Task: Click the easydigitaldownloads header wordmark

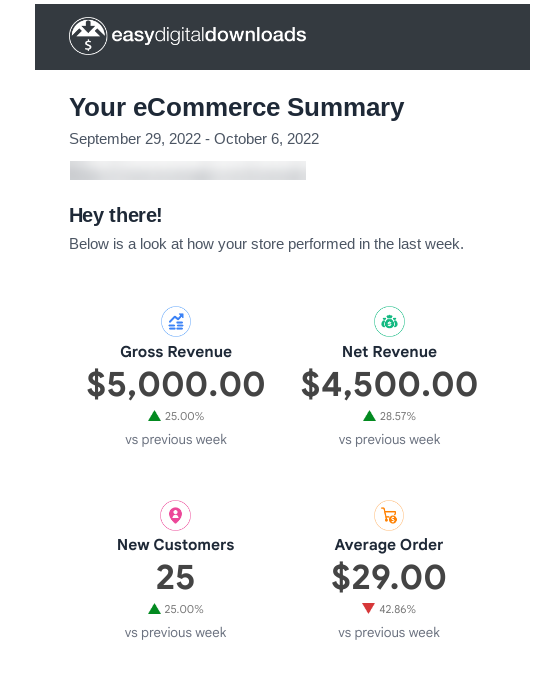Action: (209, 35)
